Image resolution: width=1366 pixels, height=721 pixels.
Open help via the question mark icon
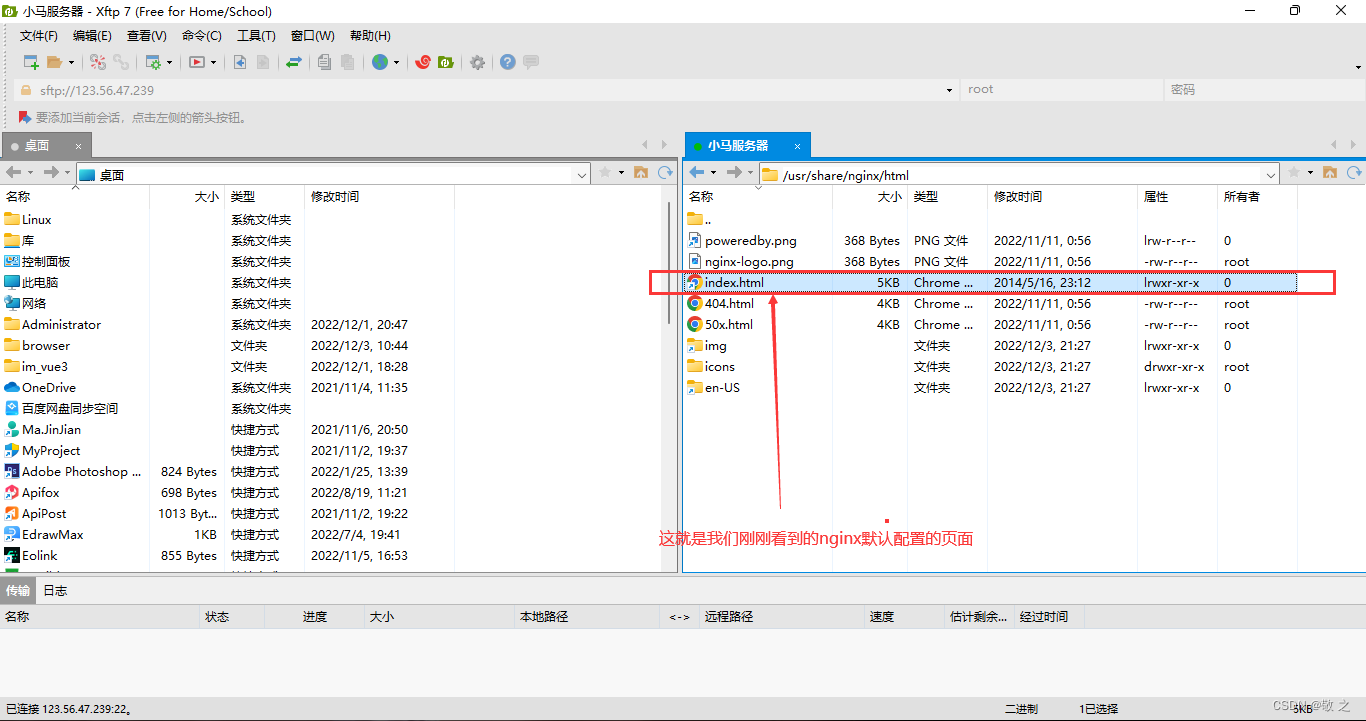[508, 62]
